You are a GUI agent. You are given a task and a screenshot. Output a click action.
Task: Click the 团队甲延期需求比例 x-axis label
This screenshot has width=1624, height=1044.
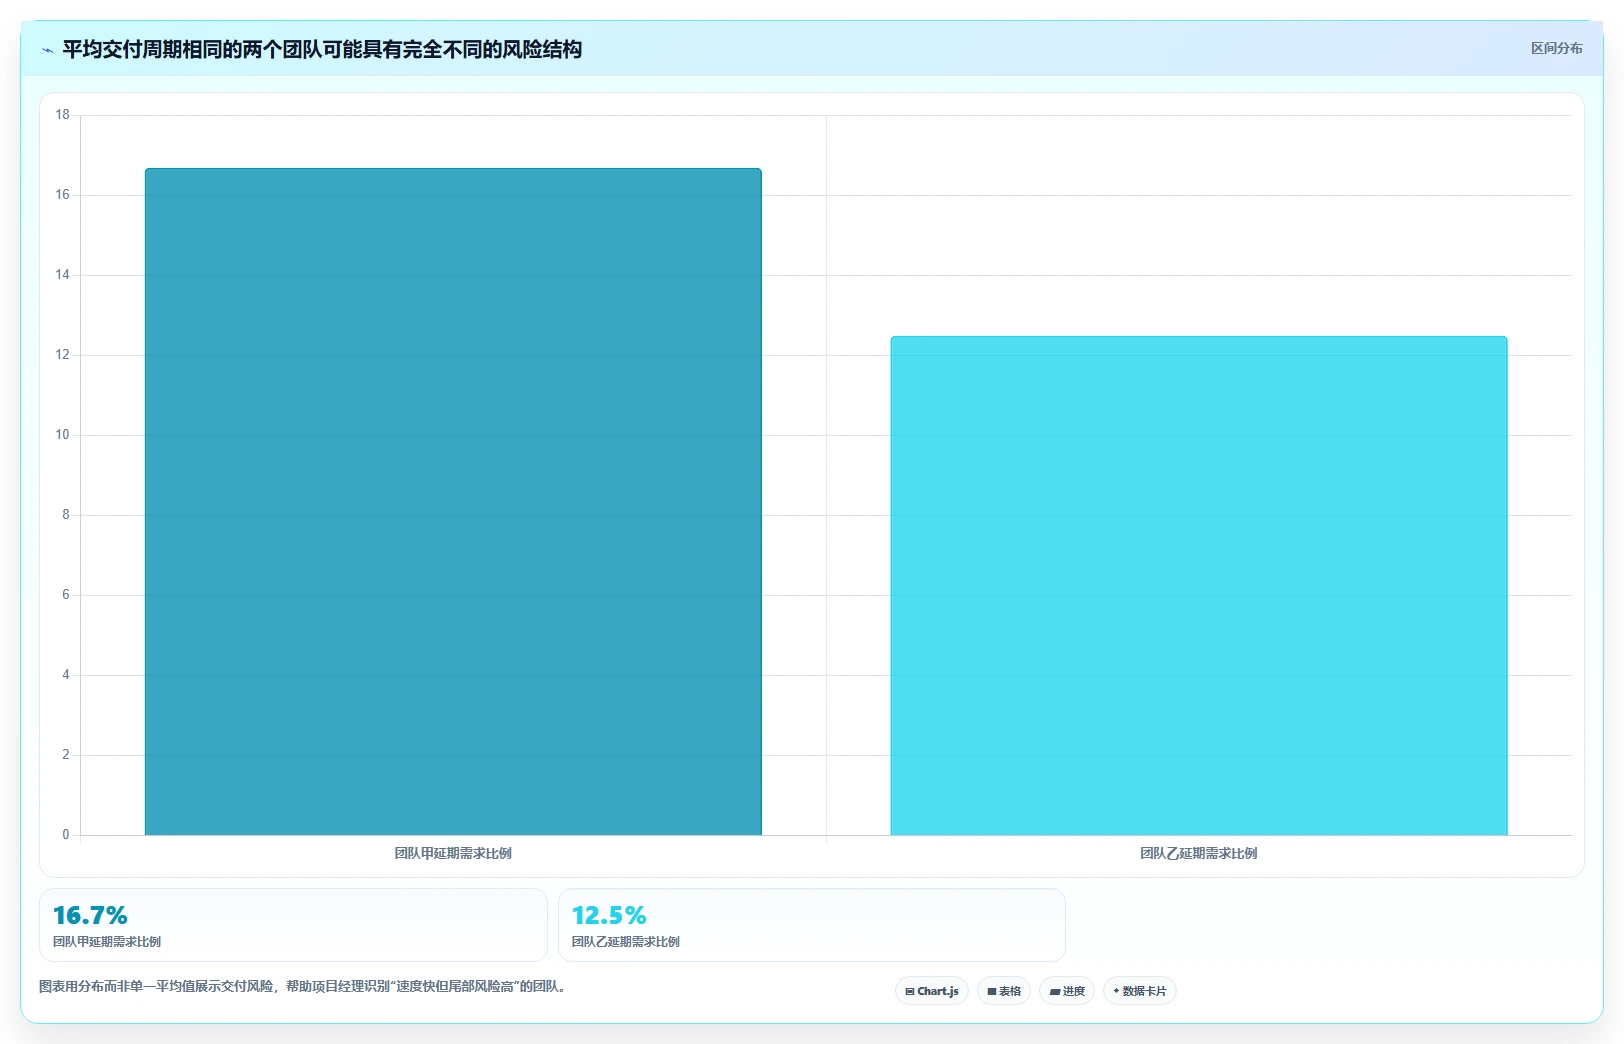[x=453, y=853]
